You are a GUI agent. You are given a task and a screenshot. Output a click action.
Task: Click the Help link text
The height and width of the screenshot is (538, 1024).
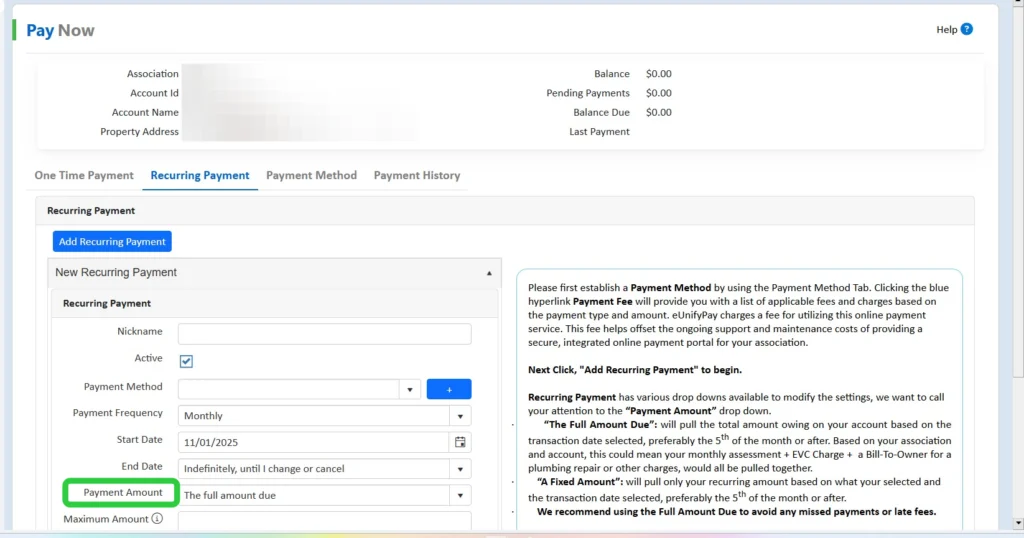pyautogui.click(x=946, y=30)
